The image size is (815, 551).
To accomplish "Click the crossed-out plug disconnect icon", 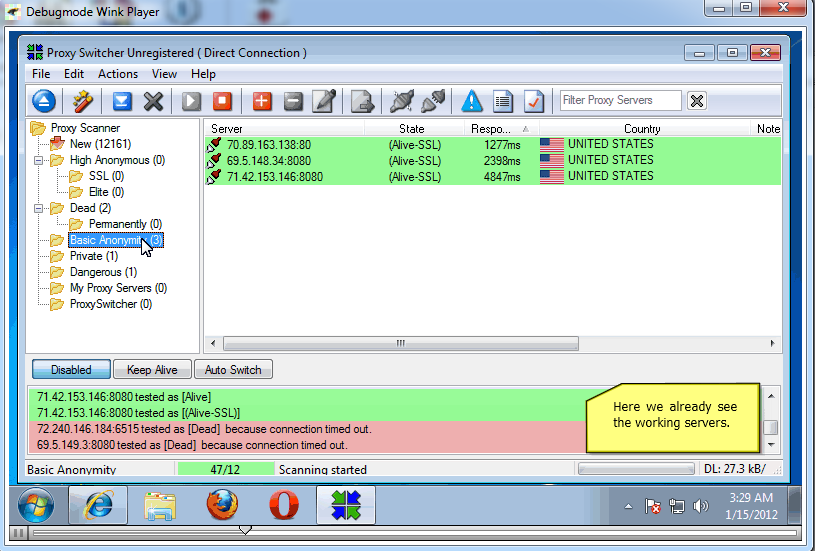I will (402, 101).
